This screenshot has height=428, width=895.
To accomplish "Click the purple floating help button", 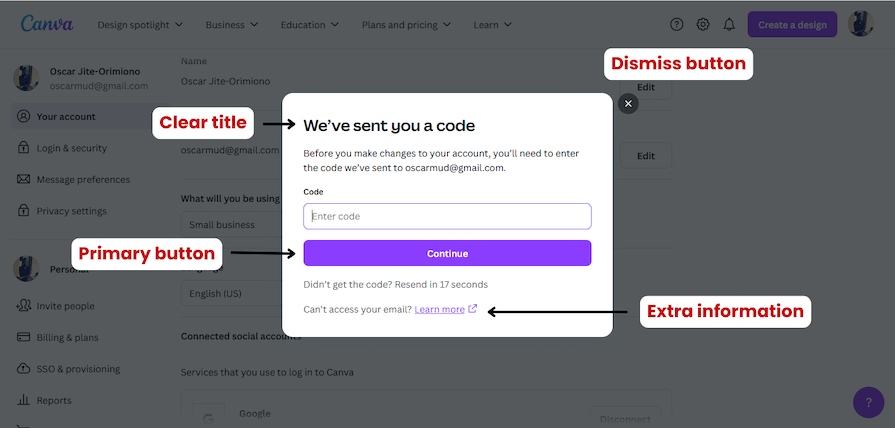I will [x=868, y=402].
